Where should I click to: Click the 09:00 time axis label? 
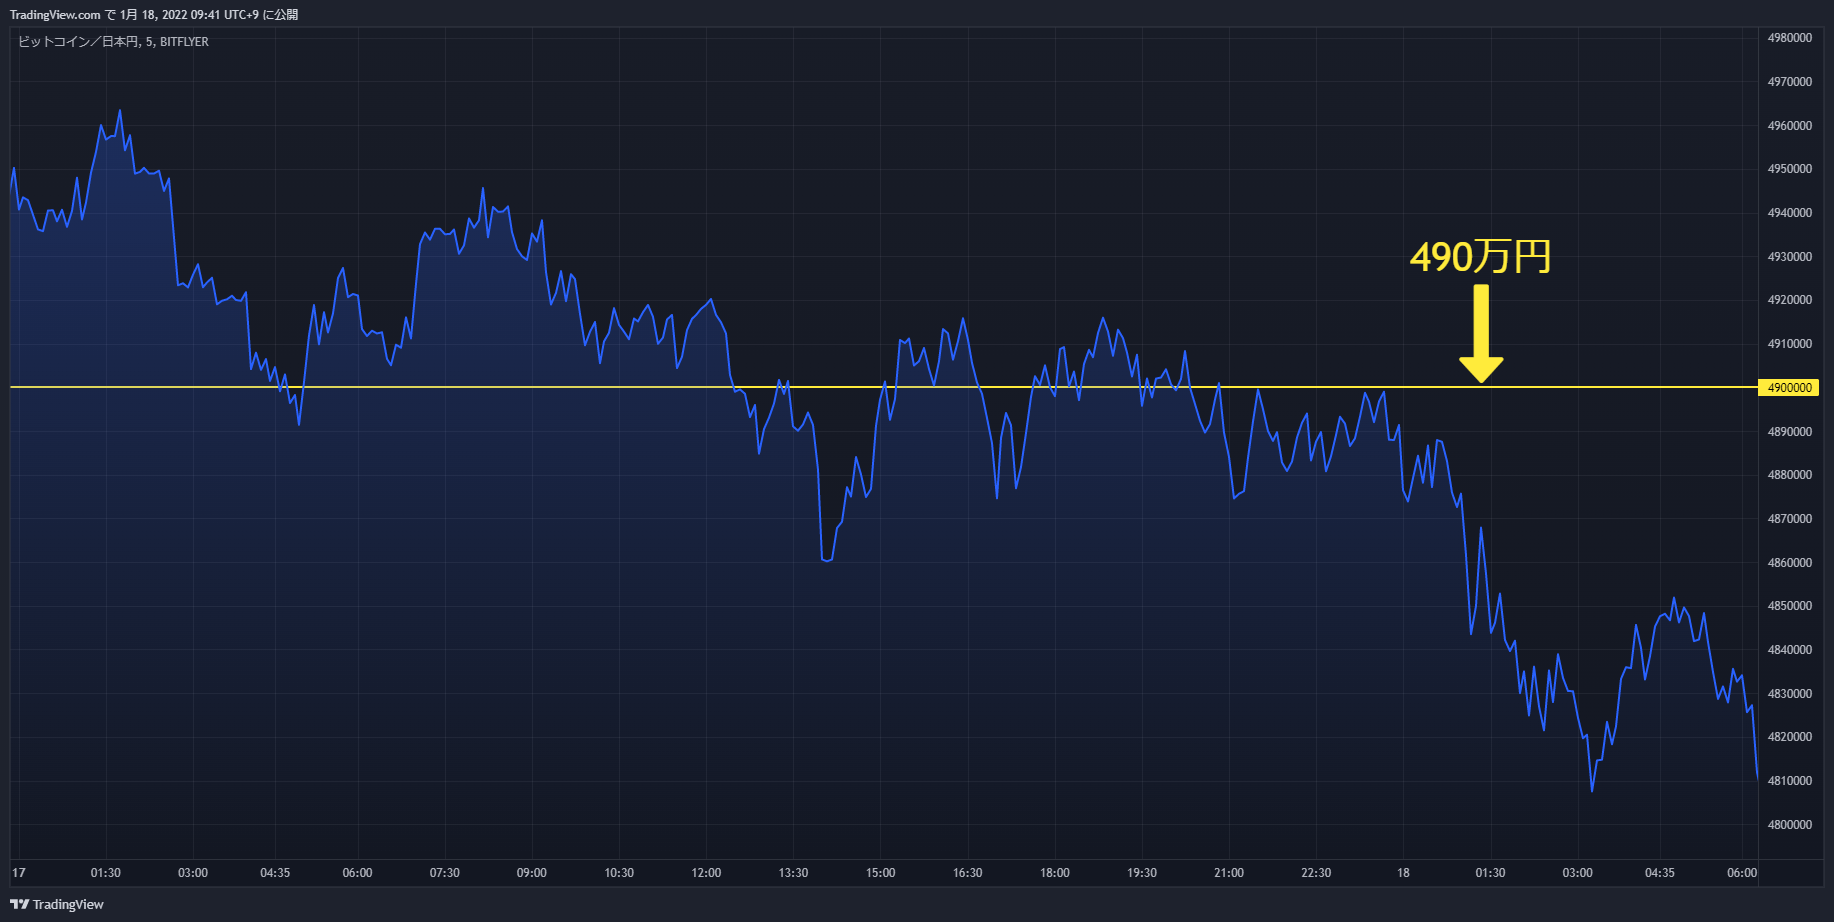point(532,873)
